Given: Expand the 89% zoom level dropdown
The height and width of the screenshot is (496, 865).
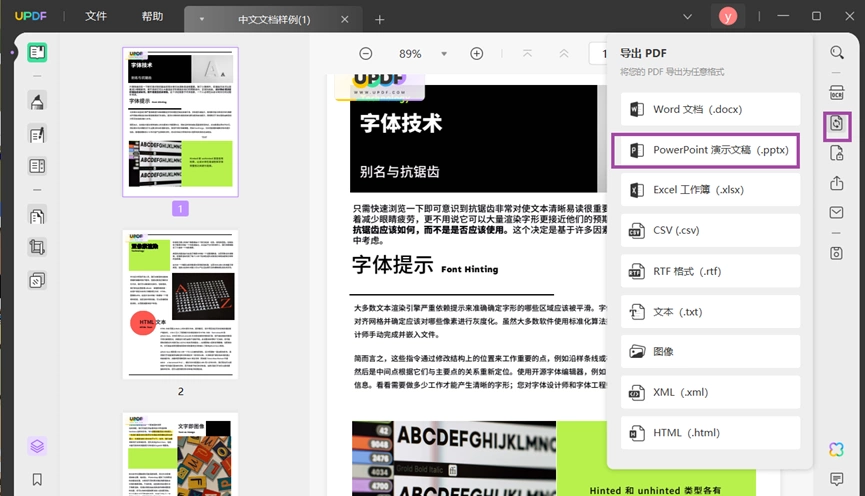Looking at the screenshot, I should pyautogui.click(x=444, y=54).
